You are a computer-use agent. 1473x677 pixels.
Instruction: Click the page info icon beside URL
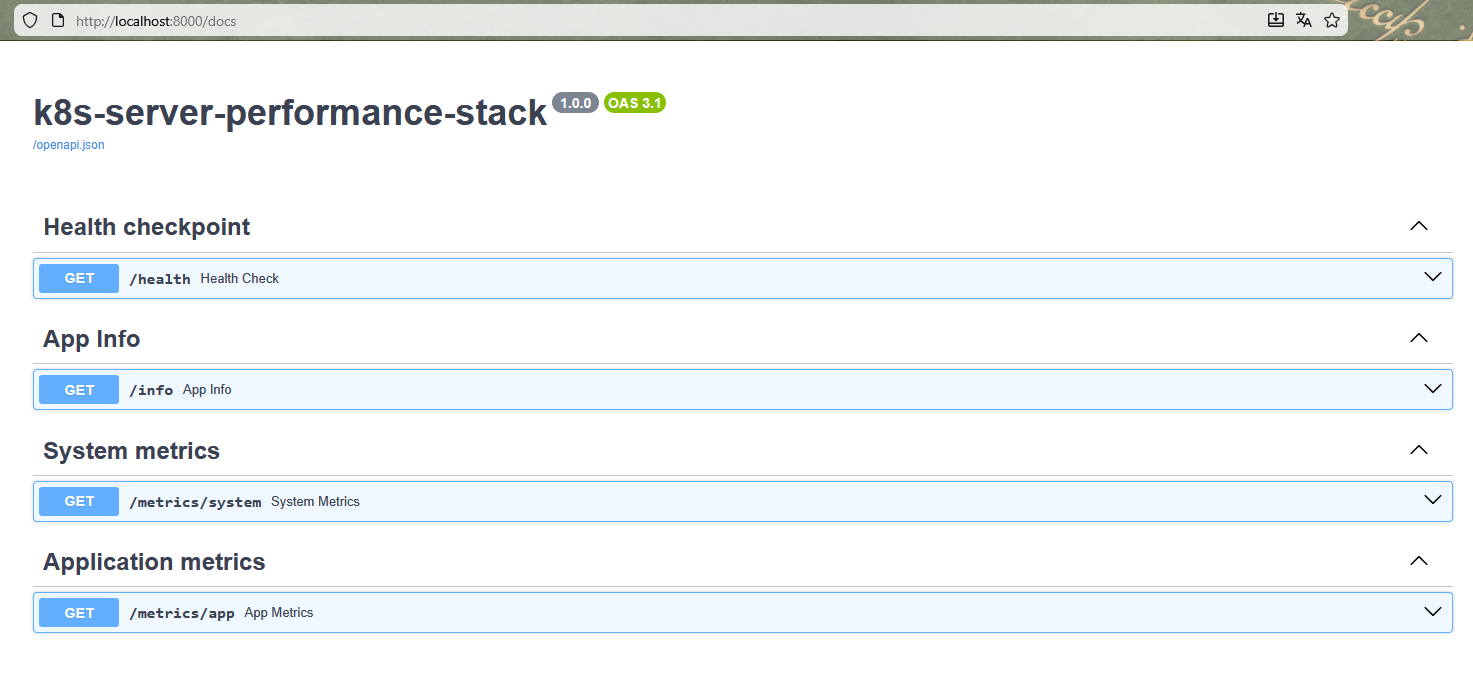pos(57,20)
